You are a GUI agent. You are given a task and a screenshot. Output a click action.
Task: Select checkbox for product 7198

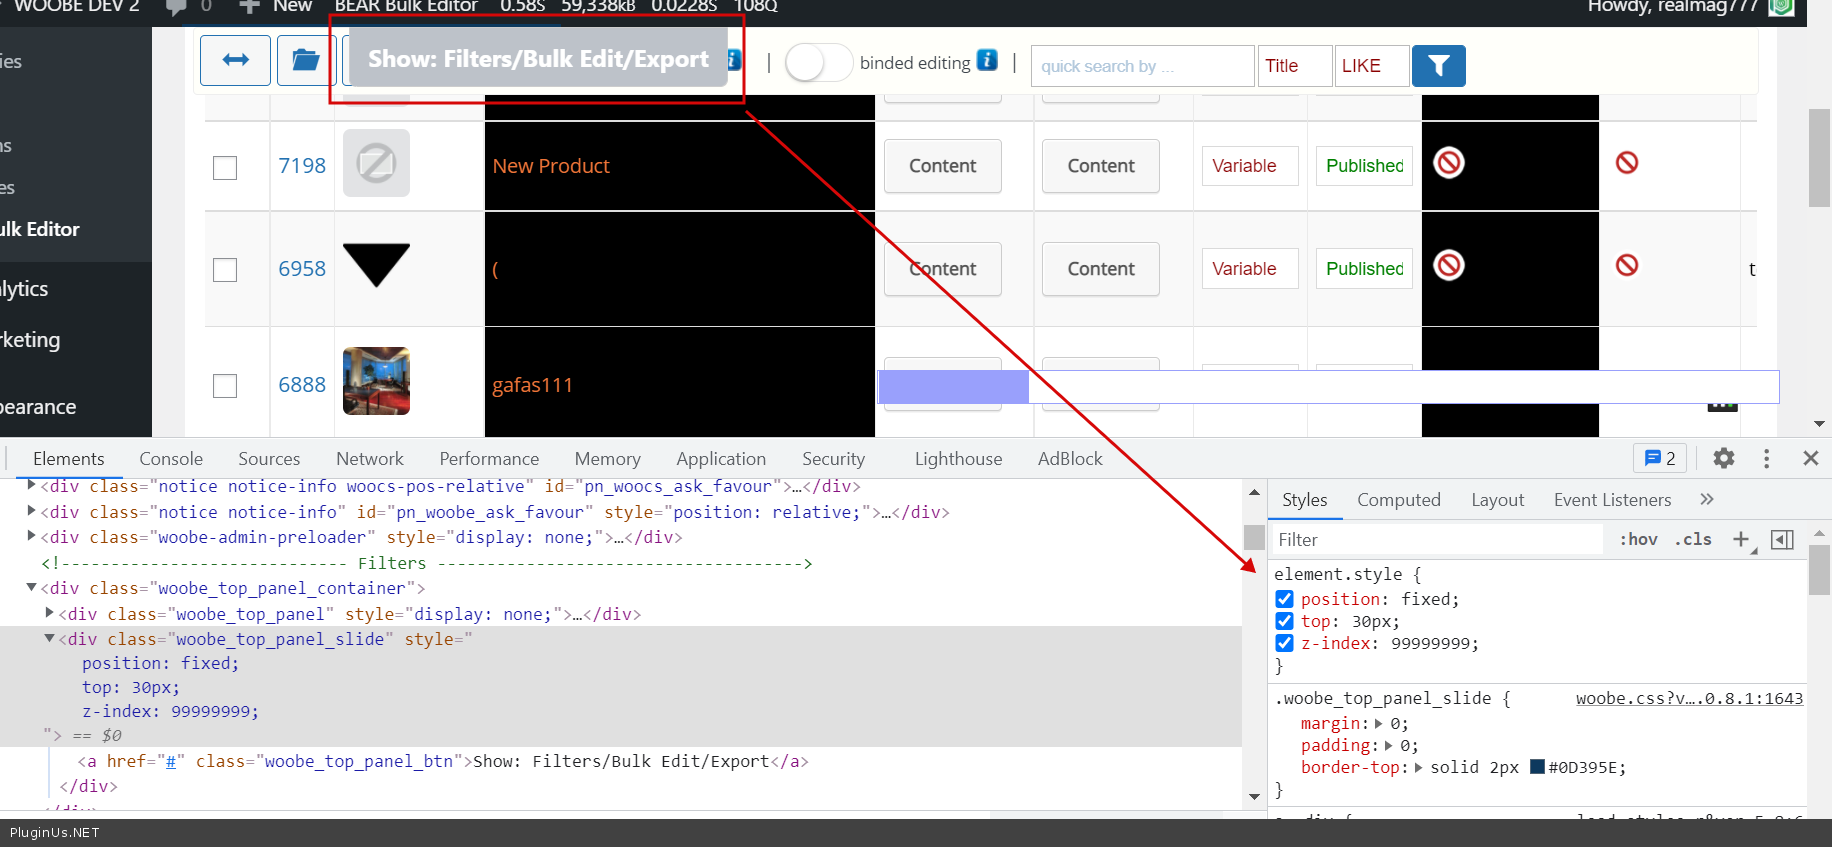(225, 167)
